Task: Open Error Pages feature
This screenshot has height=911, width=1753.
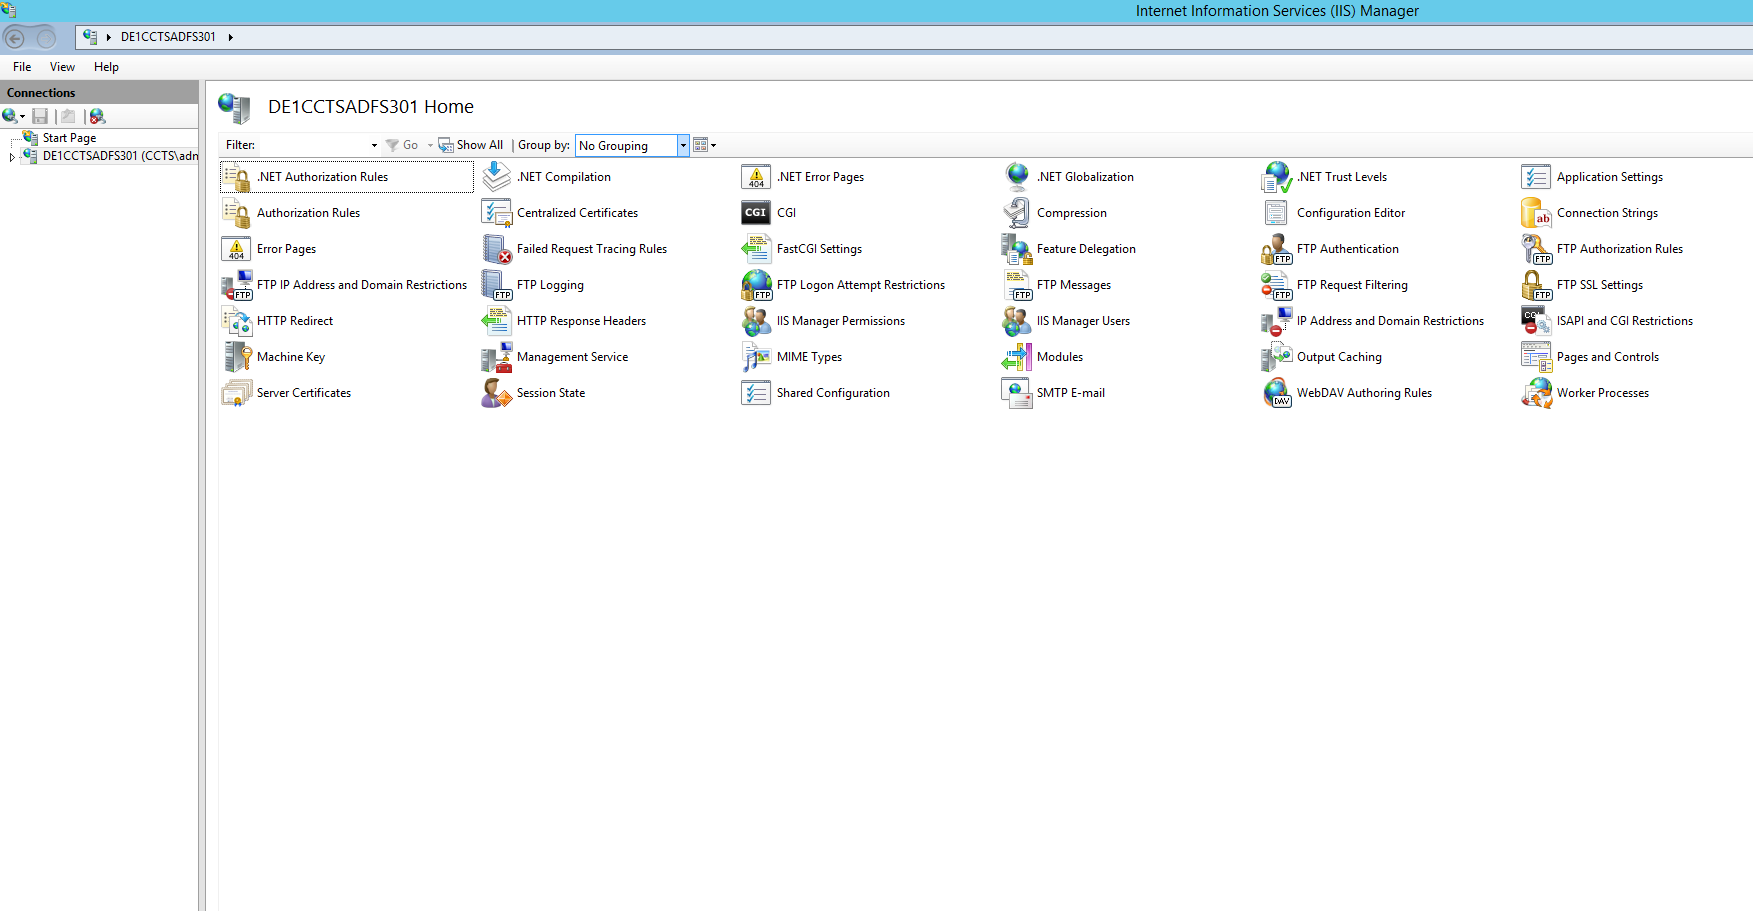Action: pyautogui.click(x=269, y=249)
